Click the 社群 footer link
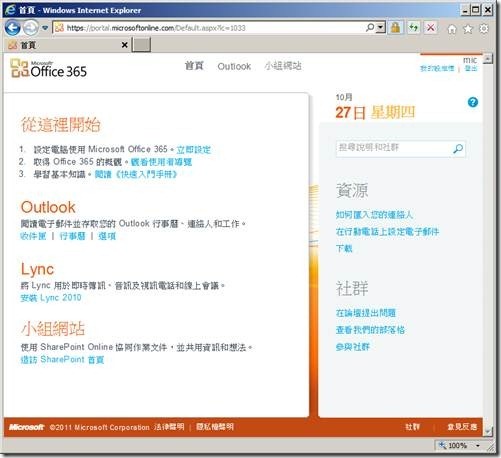Screen dimensions: 501x458 coord(412,427)
